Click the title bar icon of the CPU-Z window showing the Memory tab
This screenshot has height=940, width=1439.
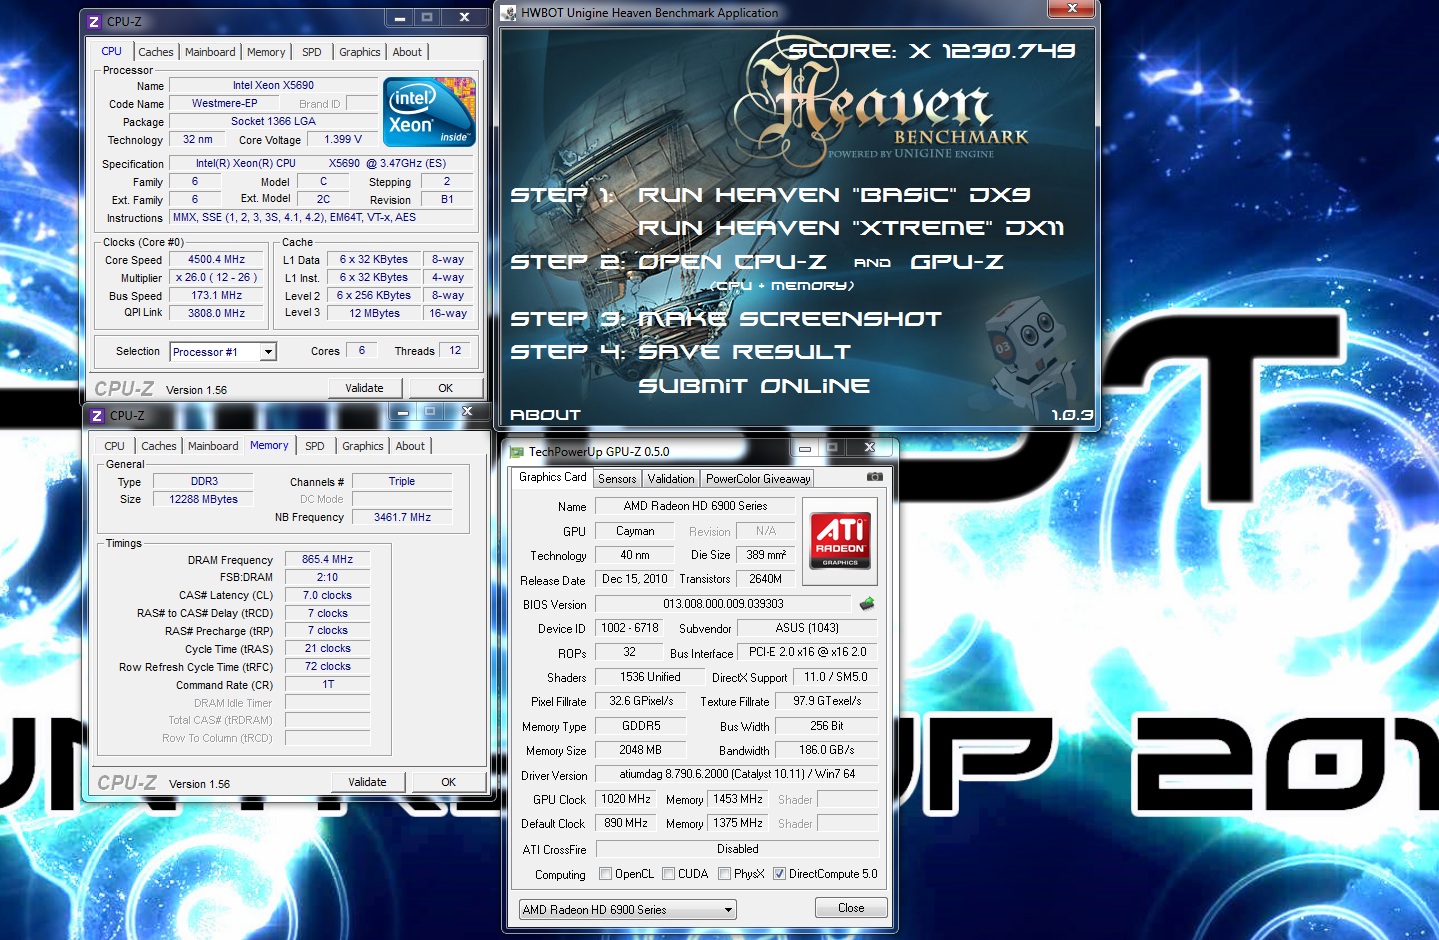coord(97,415)
